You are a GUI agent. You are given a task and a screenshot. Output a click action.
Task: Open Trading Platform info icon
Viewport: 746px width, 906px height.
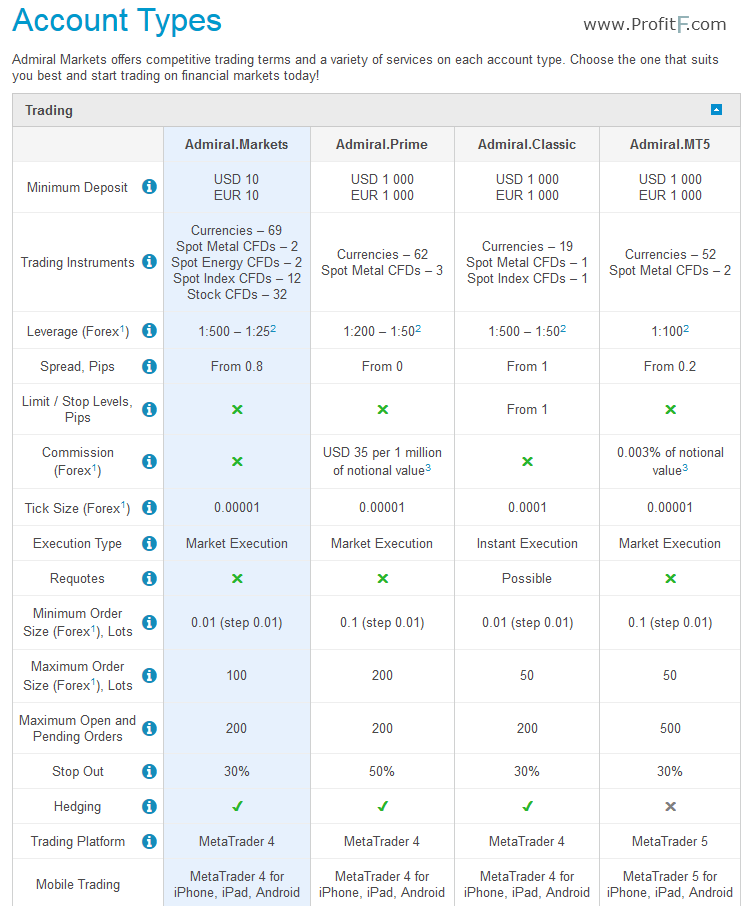tap(149, 841)
